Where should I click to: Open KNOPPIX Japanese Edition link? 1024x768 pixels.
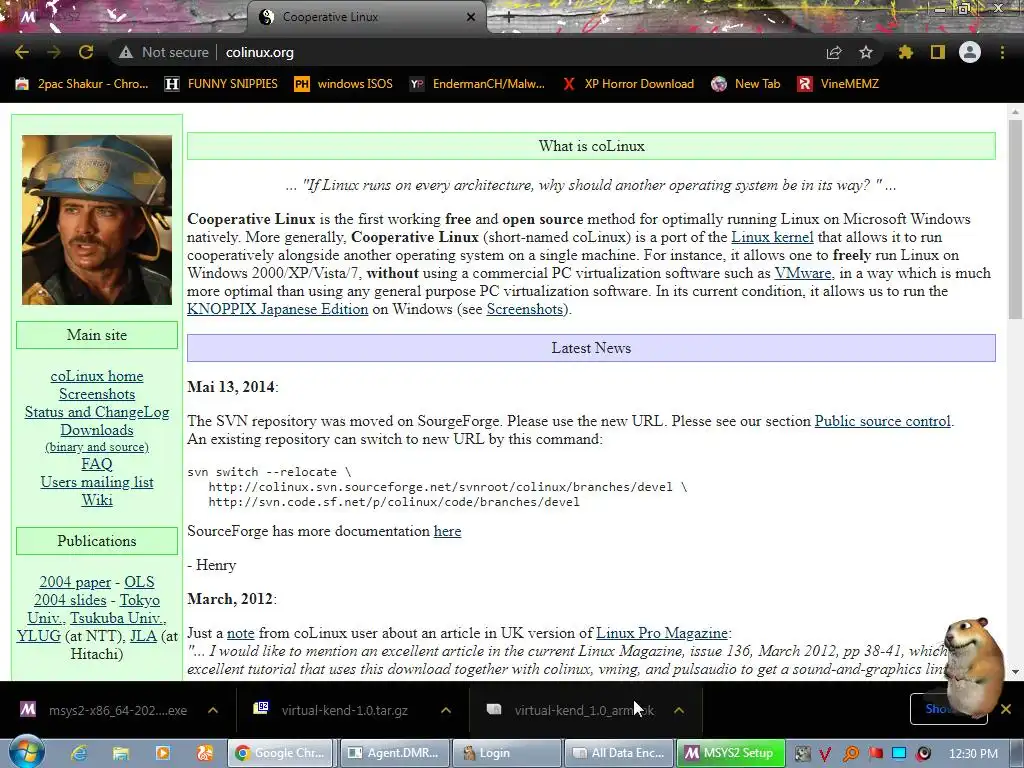click(278, 309)
